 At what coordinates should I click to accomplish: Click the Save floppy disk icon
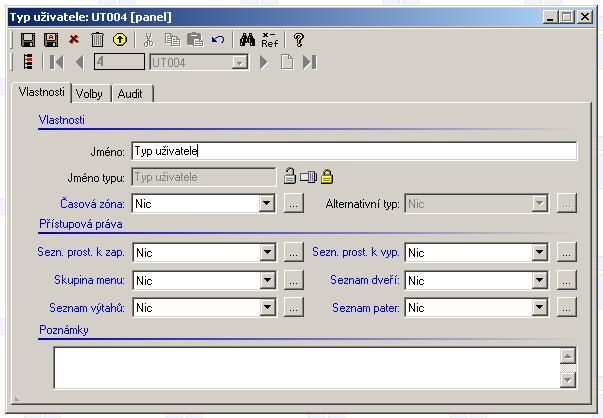pyautogui.click(x=28, y=40)
